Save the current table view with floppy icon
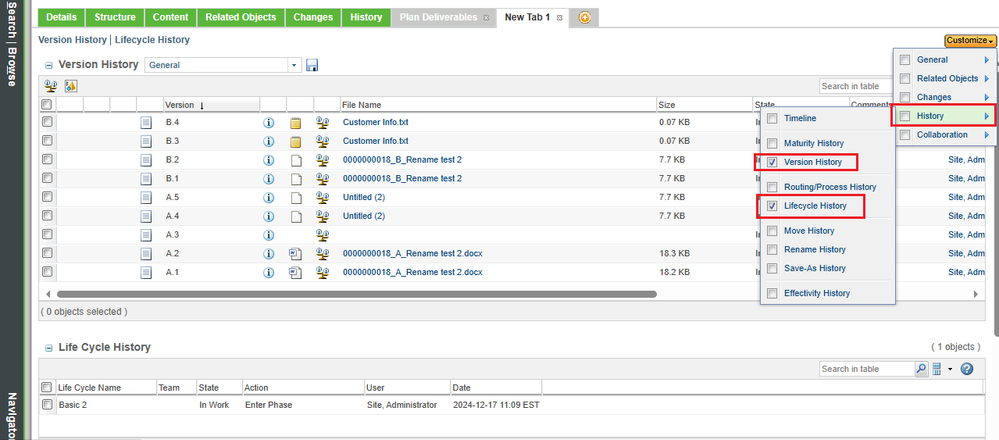 point(312,65)
